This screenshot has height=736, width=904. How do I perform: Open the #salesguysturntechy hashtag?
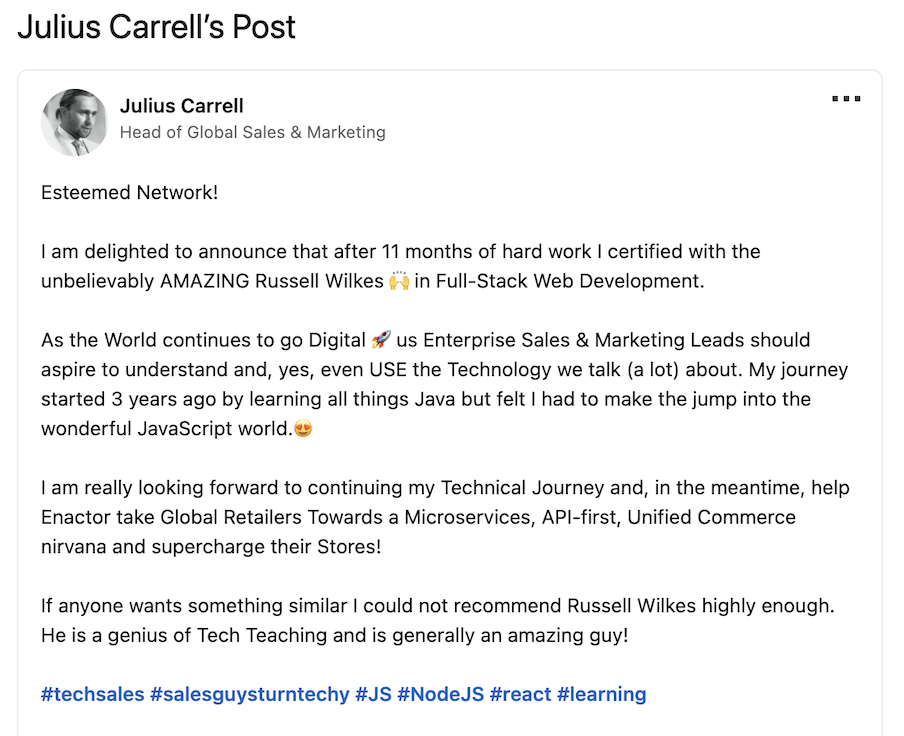250,694
